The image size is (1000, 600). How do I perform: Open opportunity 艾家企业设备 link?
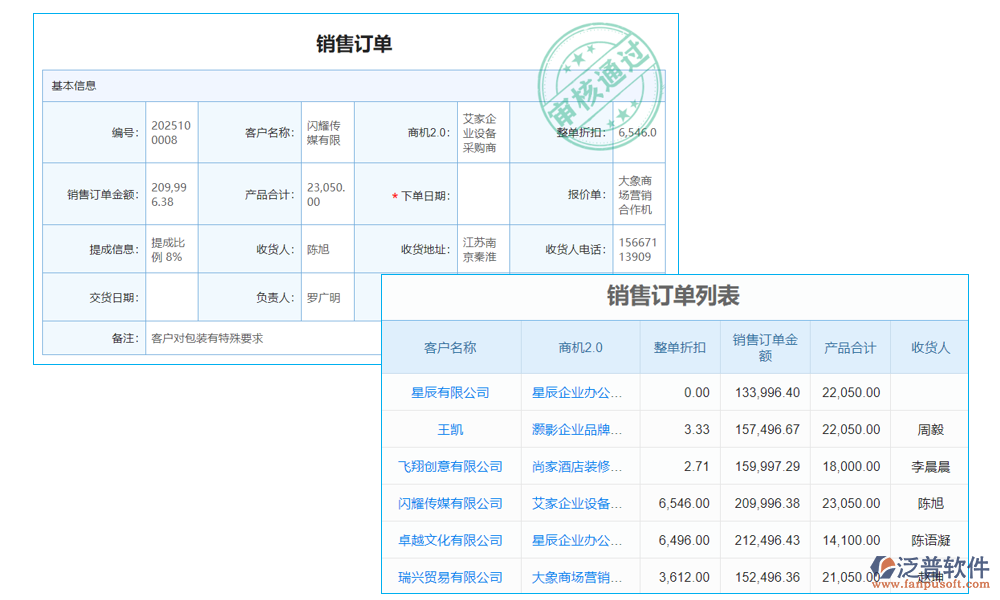point(577,503)
